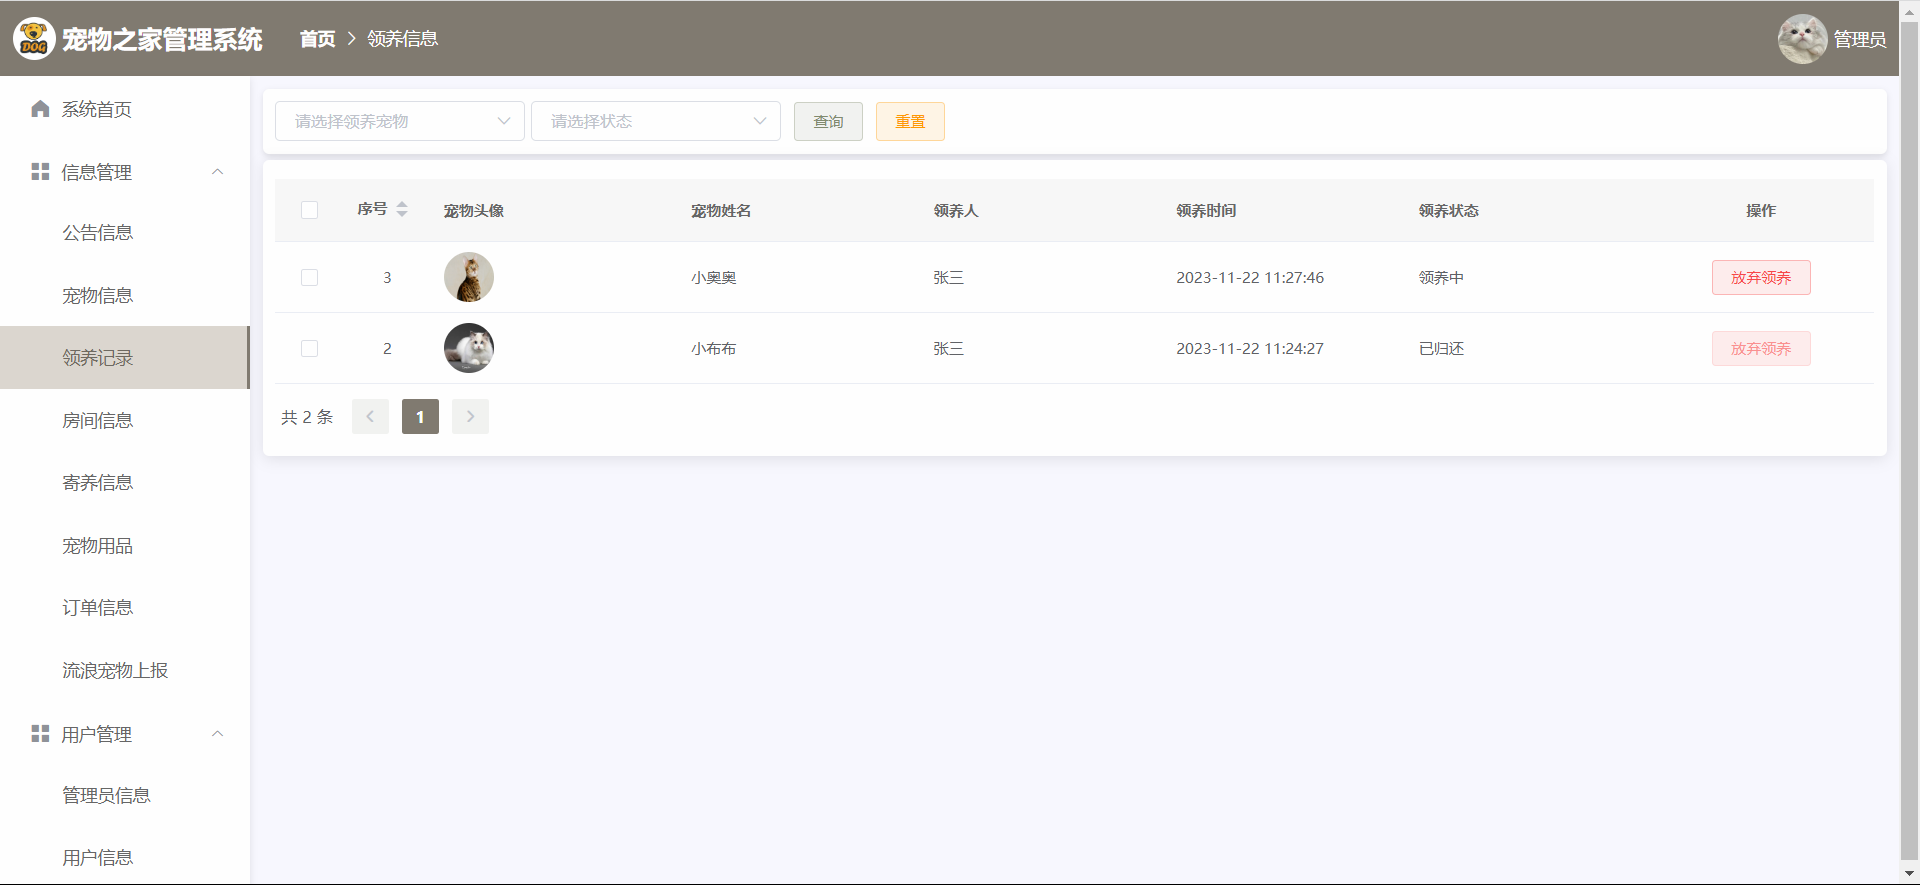Click the grid icon beside 信息管理

(40, 172)
